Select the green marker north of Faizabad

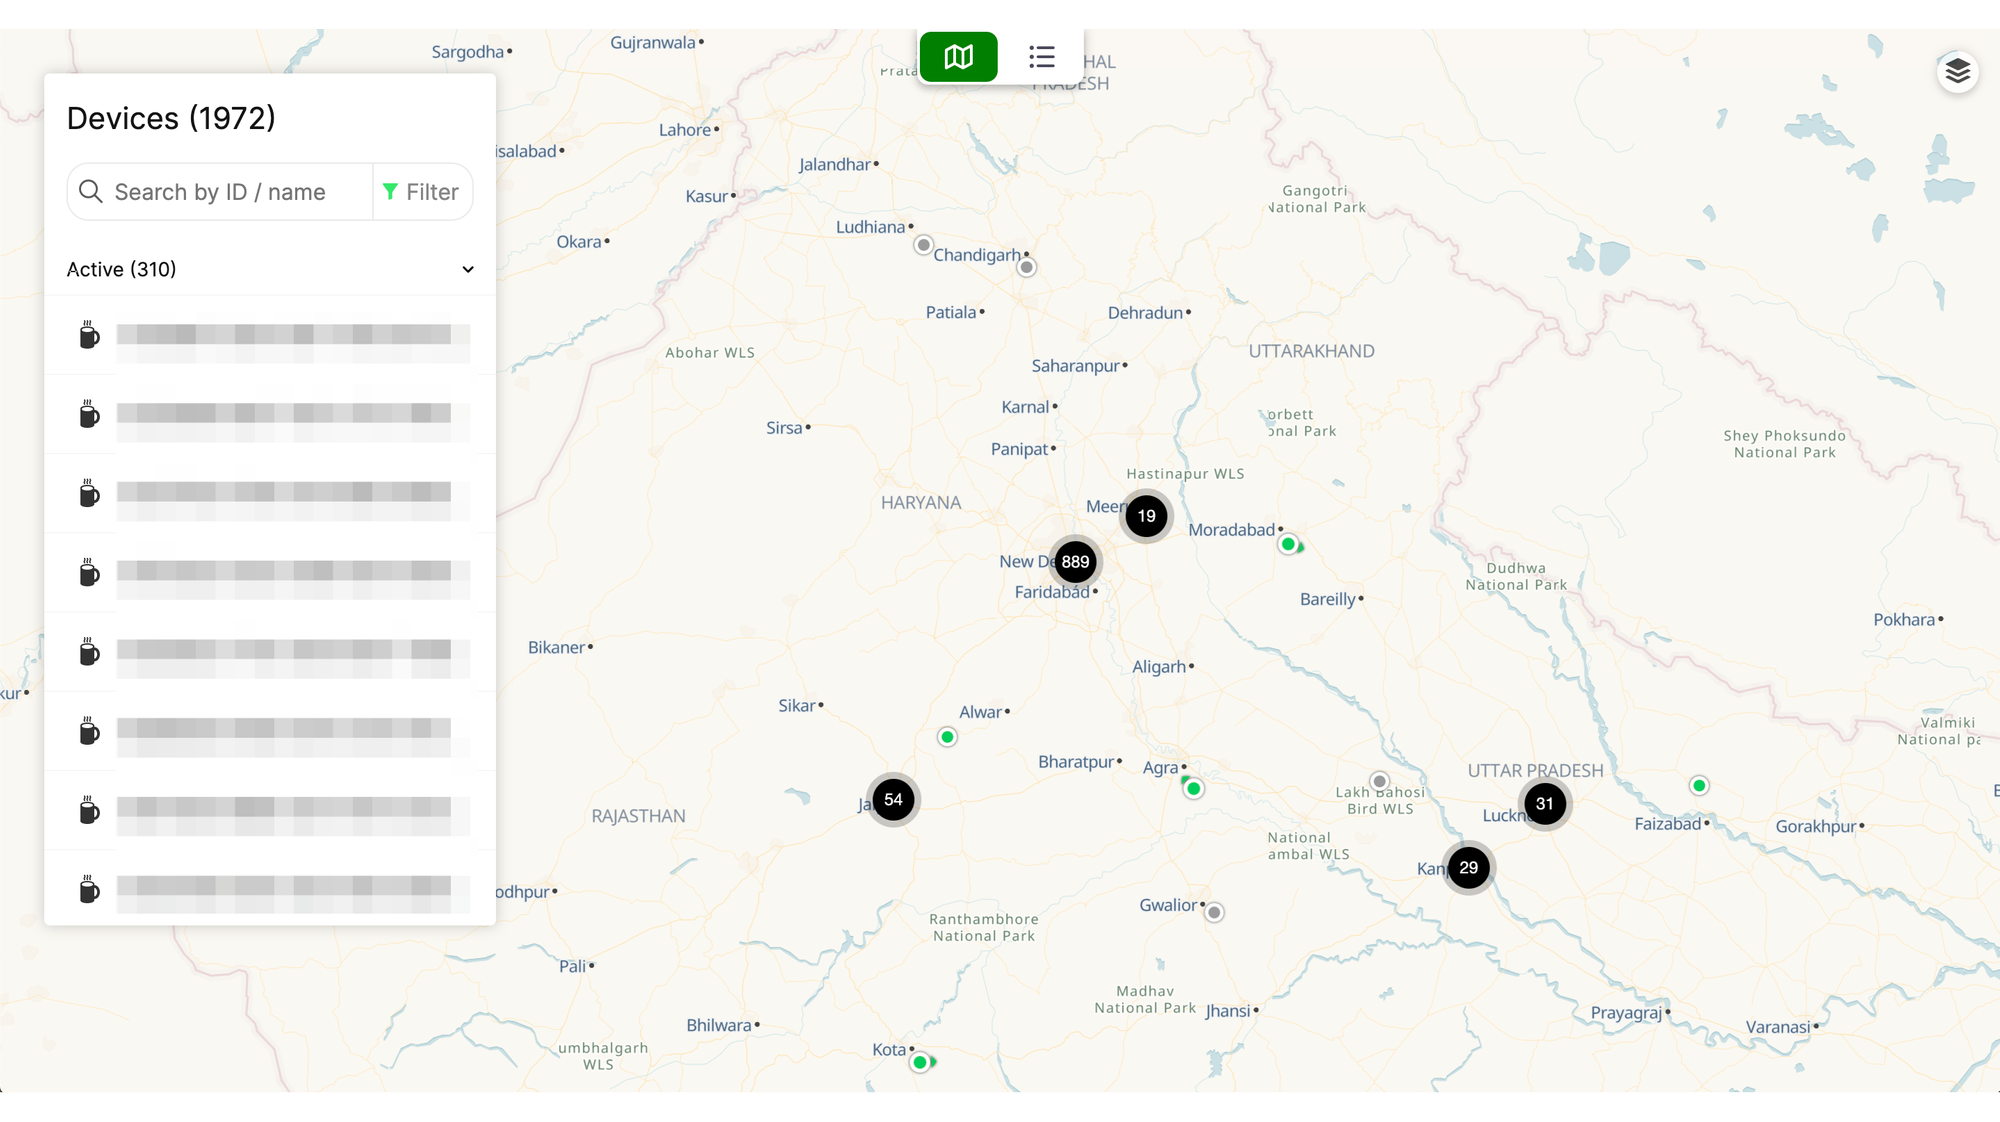click(1699, 786)
